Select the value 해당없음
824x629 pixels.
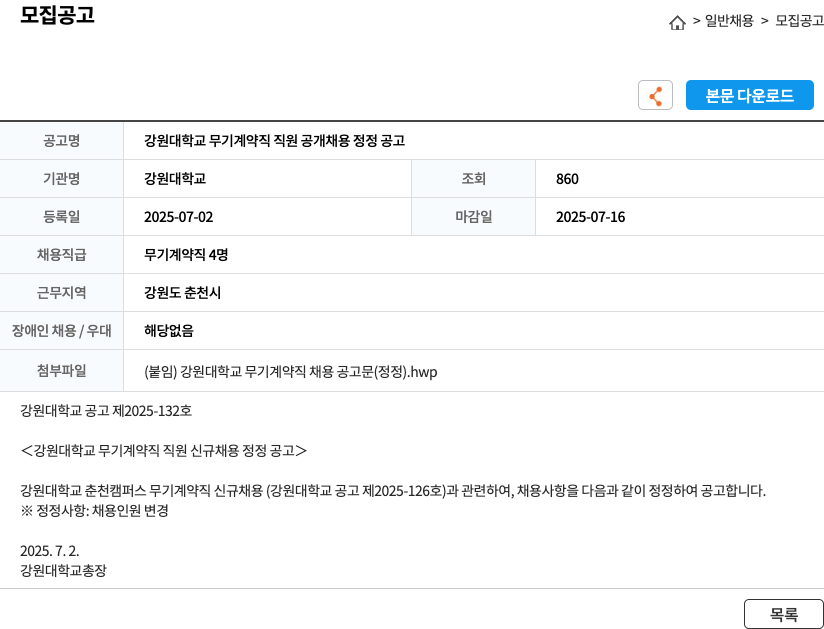(x=169, y=331)
